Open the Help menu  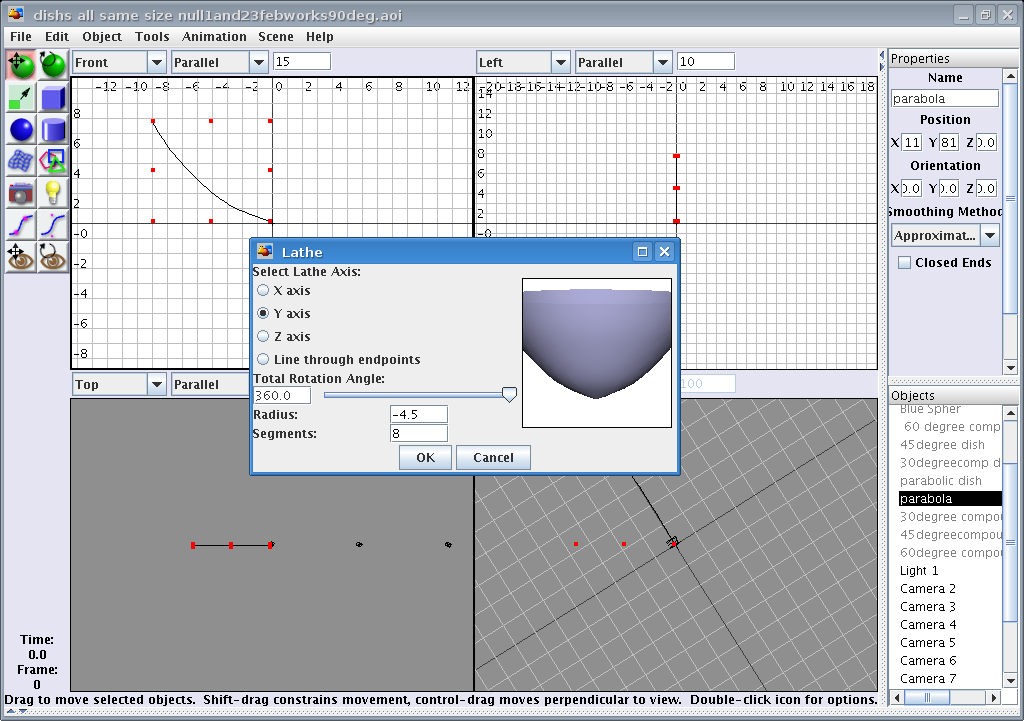(320, 37)
